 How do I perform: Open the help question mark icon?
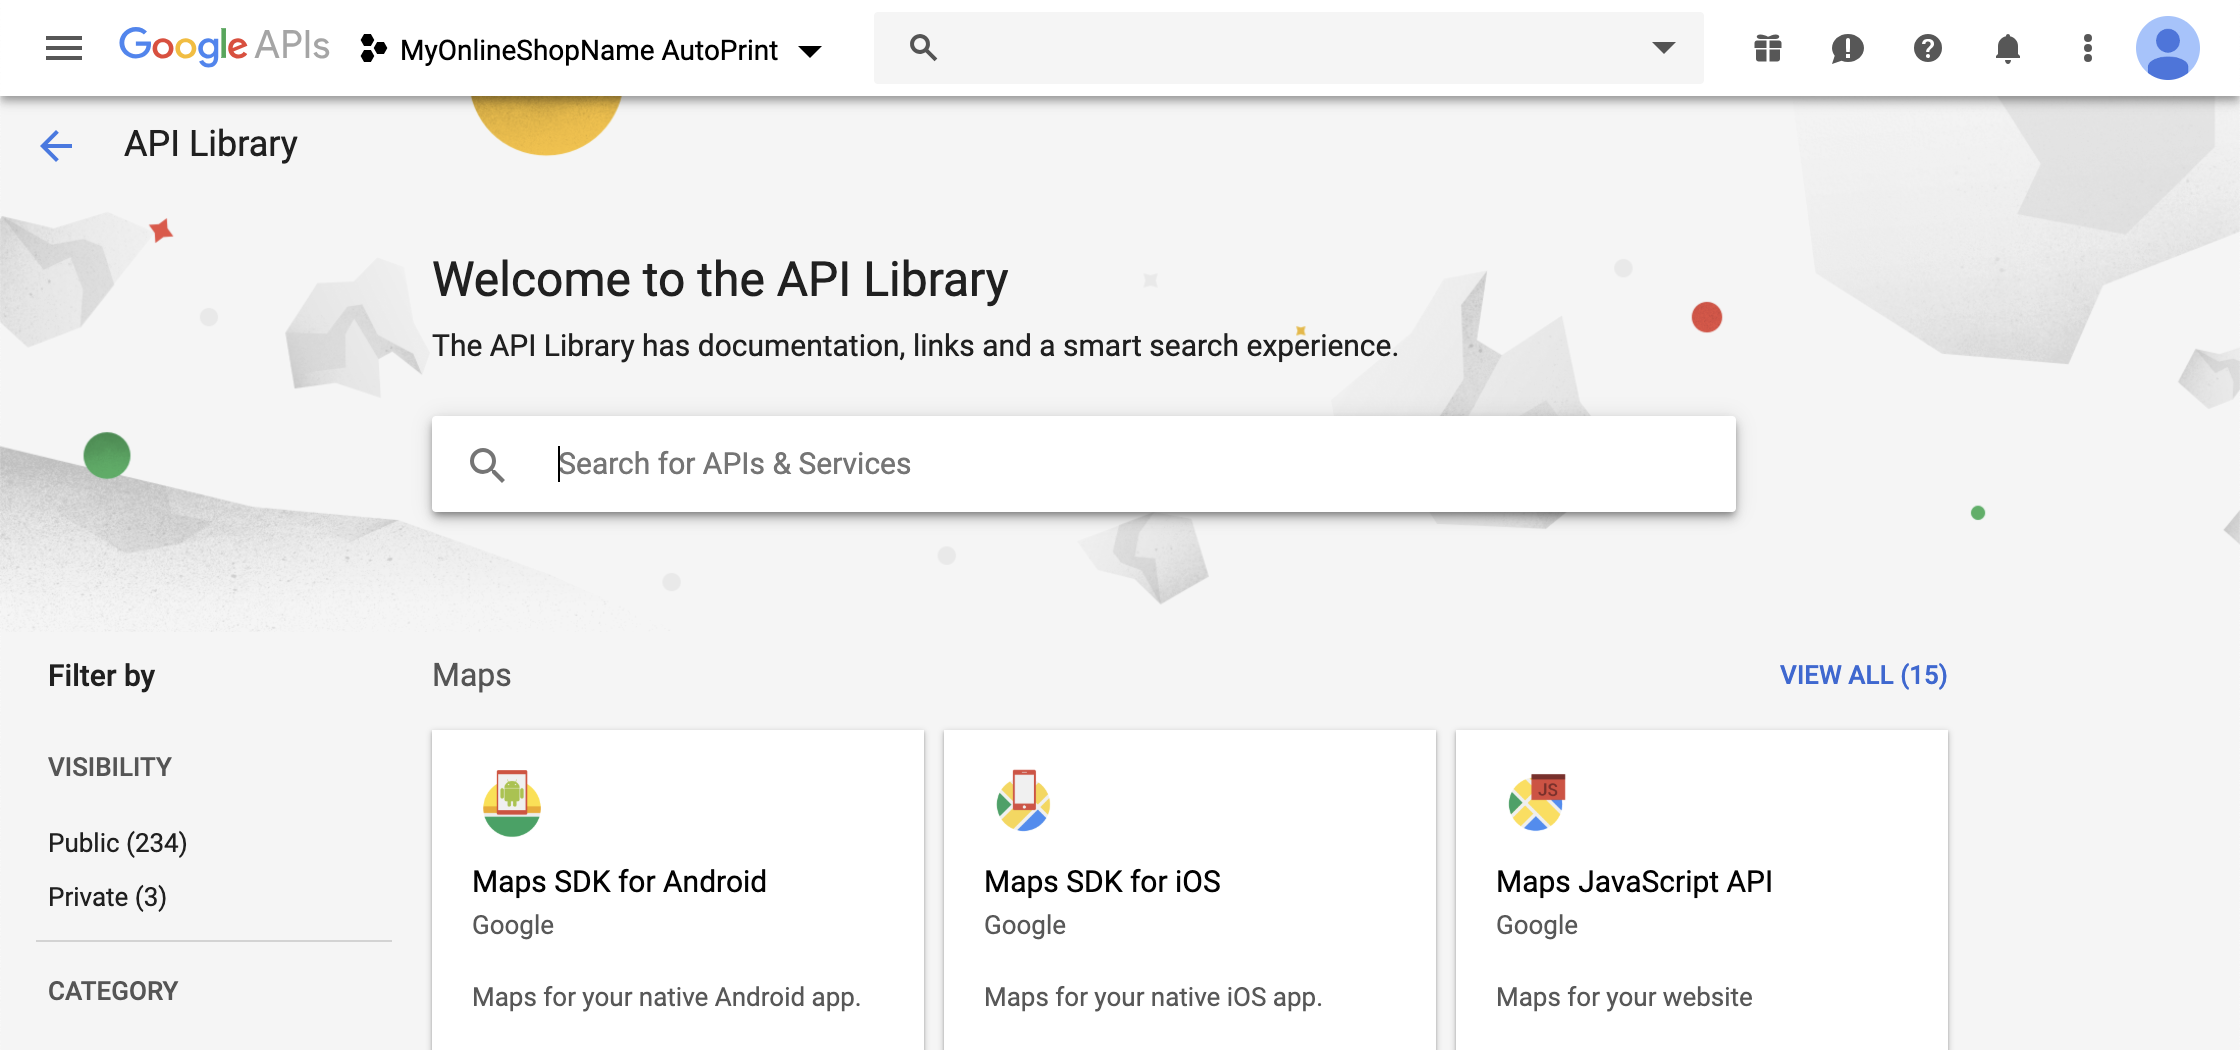1927,48
